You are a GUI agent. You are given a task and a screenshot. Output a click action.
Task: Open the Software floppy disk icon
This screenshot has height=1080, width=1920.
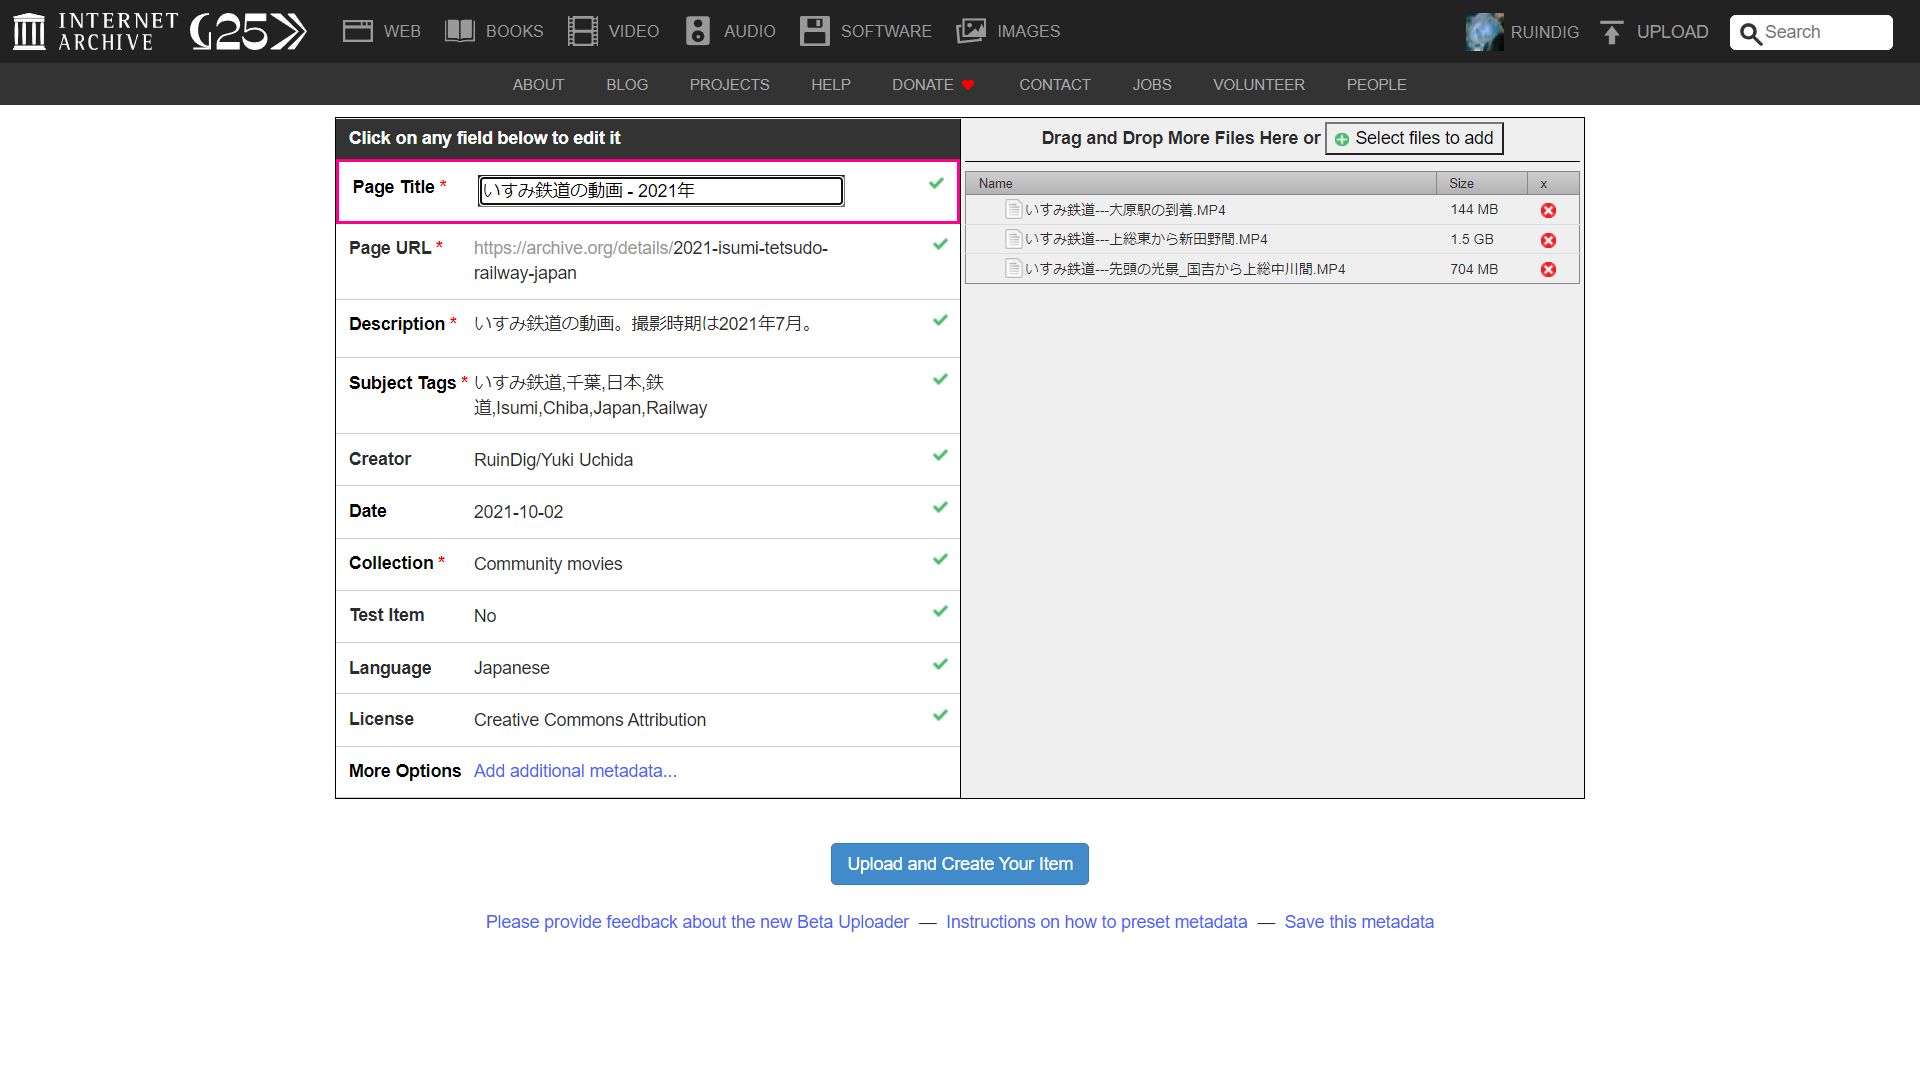815,31
